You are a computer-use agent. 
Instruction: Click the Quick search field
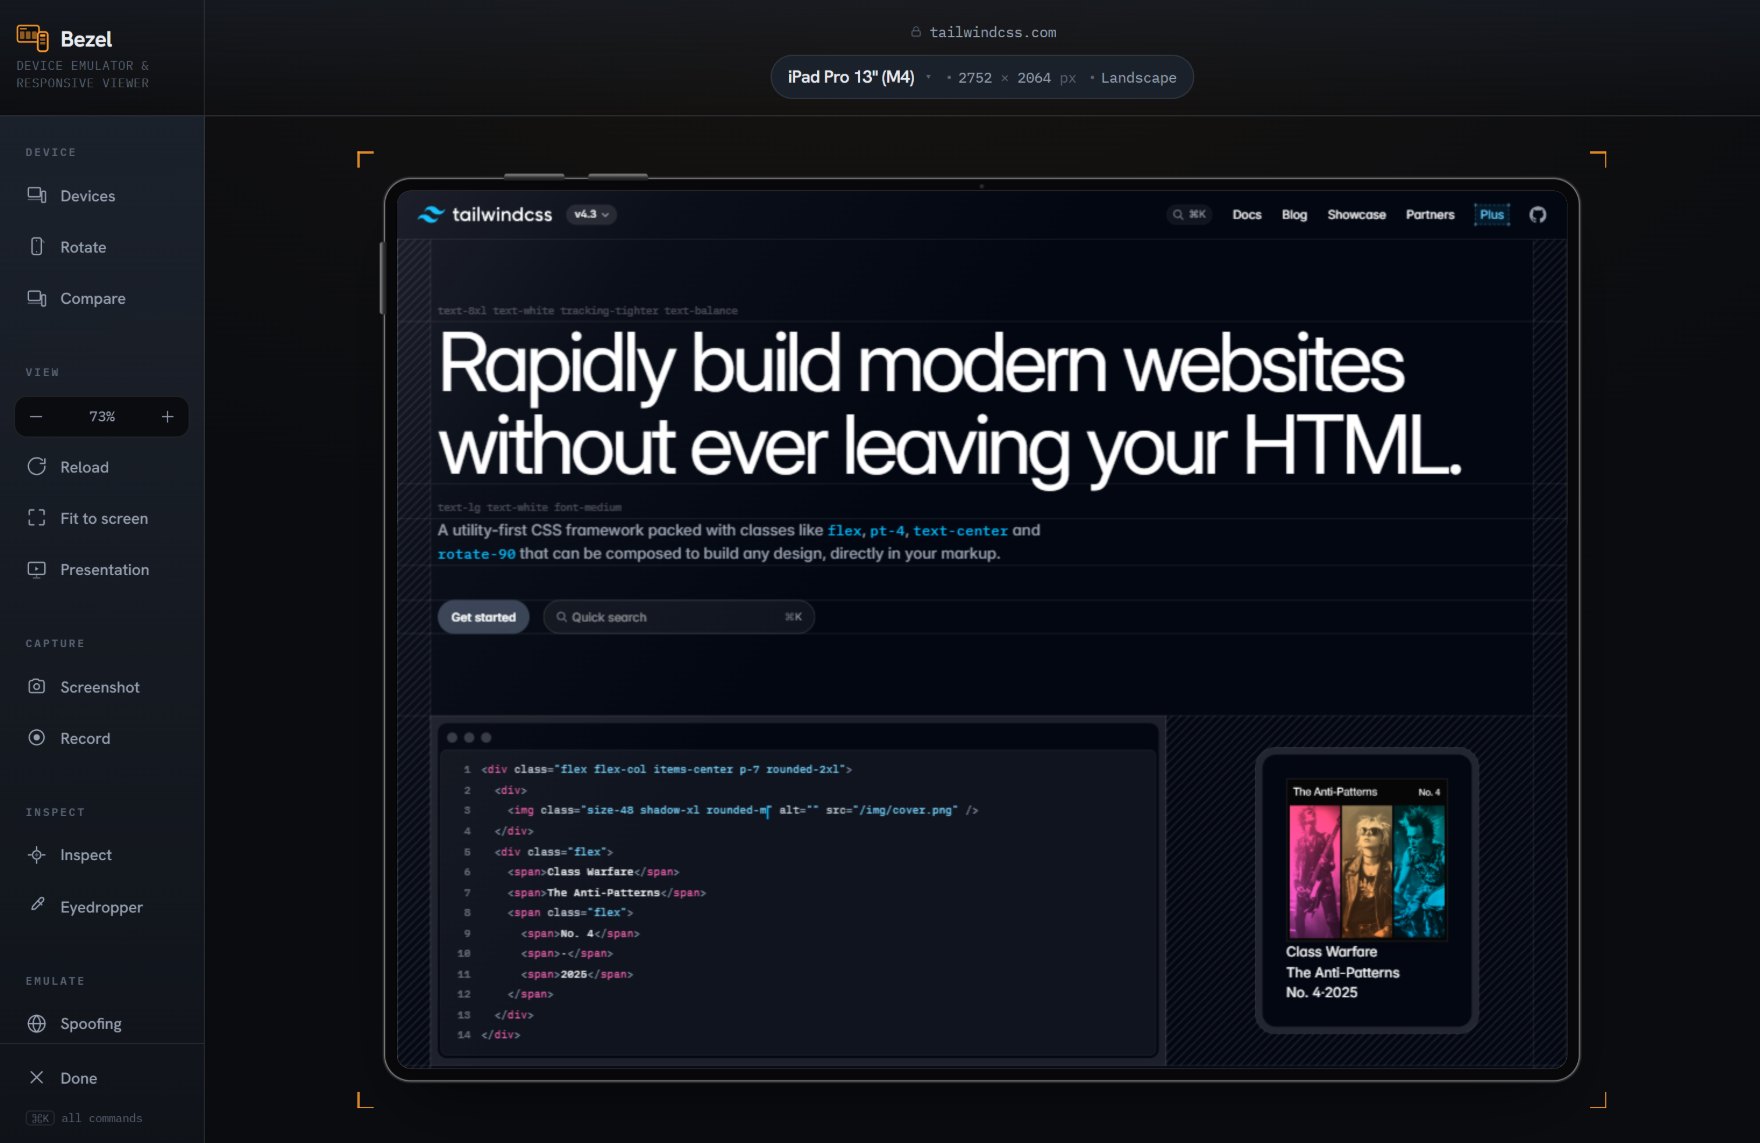coord(679,617)
